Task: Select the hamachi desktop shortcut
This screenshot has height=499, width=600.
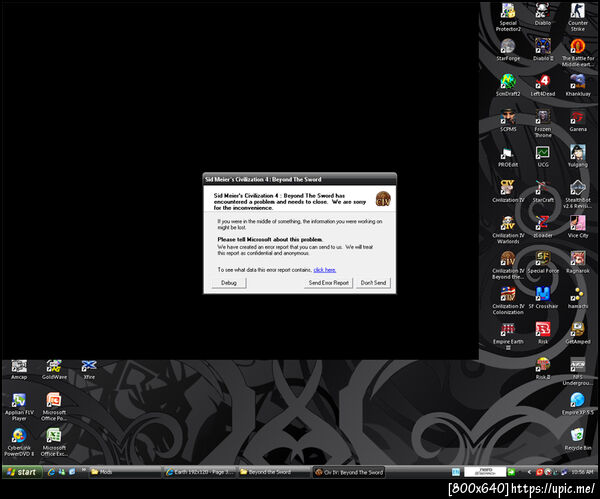Action: [x=577, y=298]
